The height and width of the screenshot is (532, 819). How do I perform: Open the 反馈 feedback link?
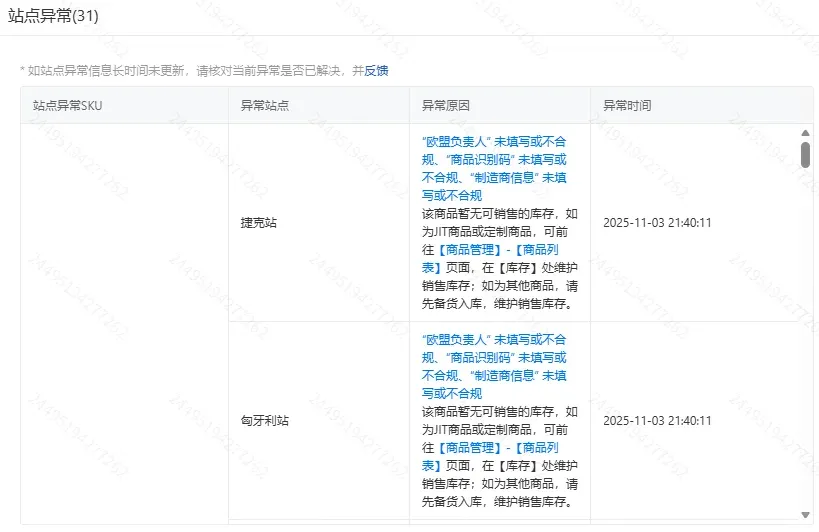click(x=376, y=70)
